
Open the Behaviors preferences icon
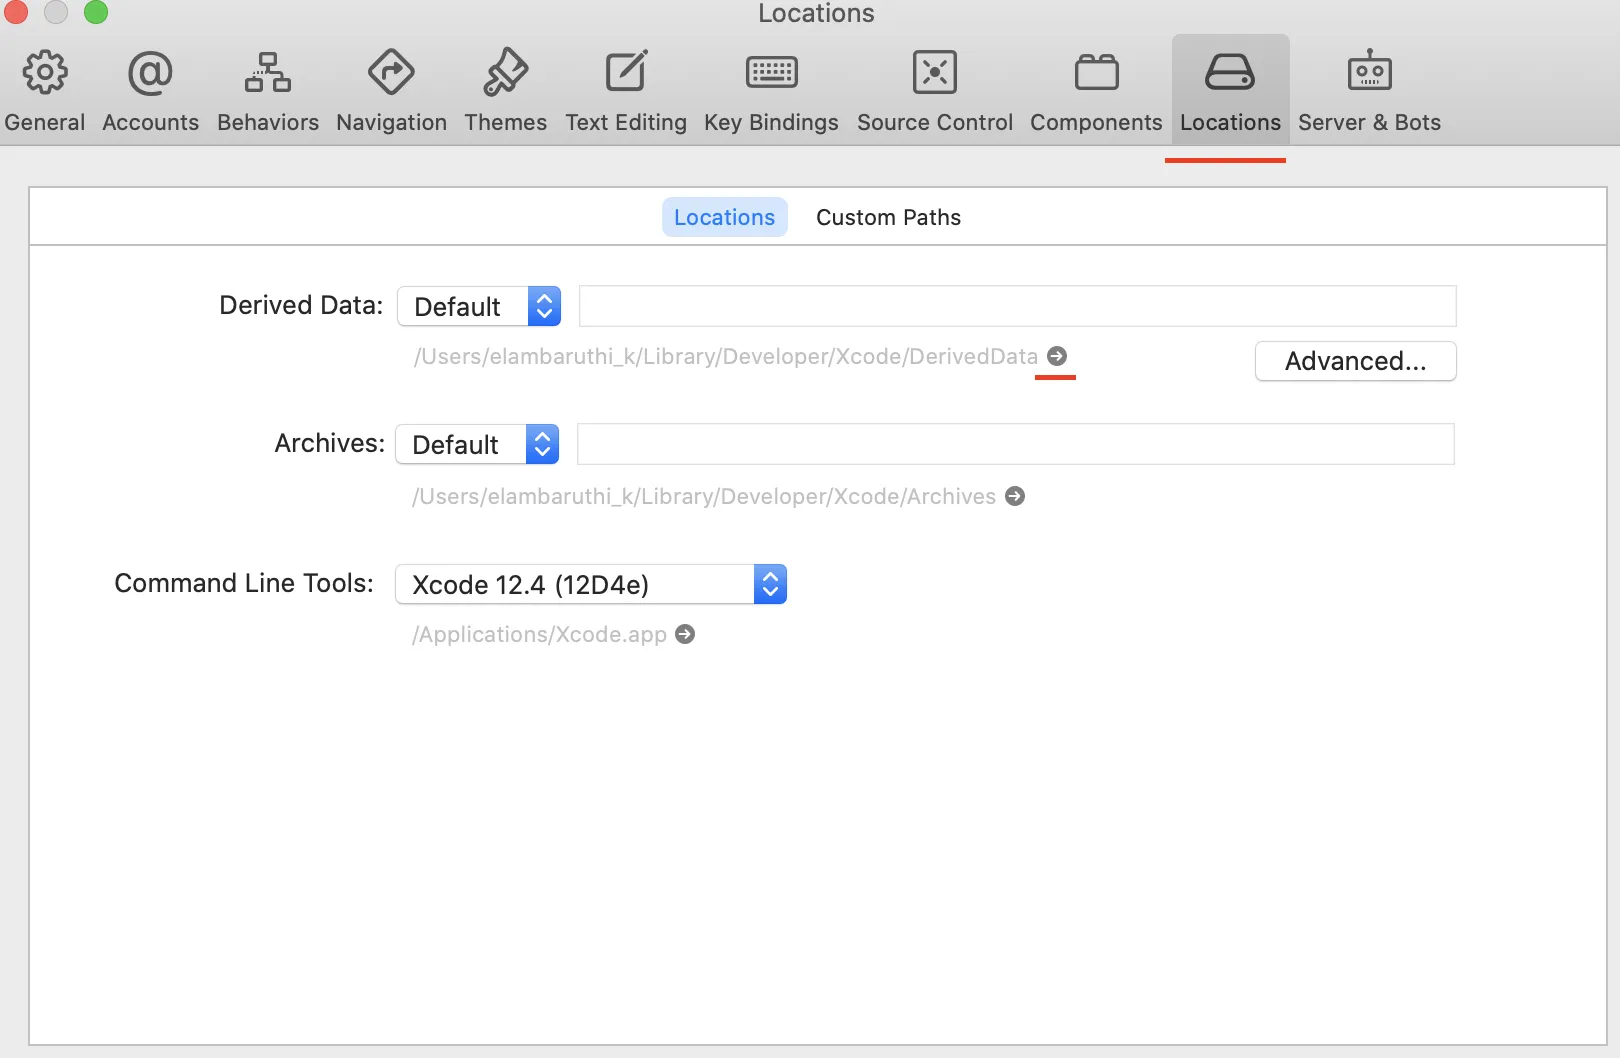click(268, 73)
